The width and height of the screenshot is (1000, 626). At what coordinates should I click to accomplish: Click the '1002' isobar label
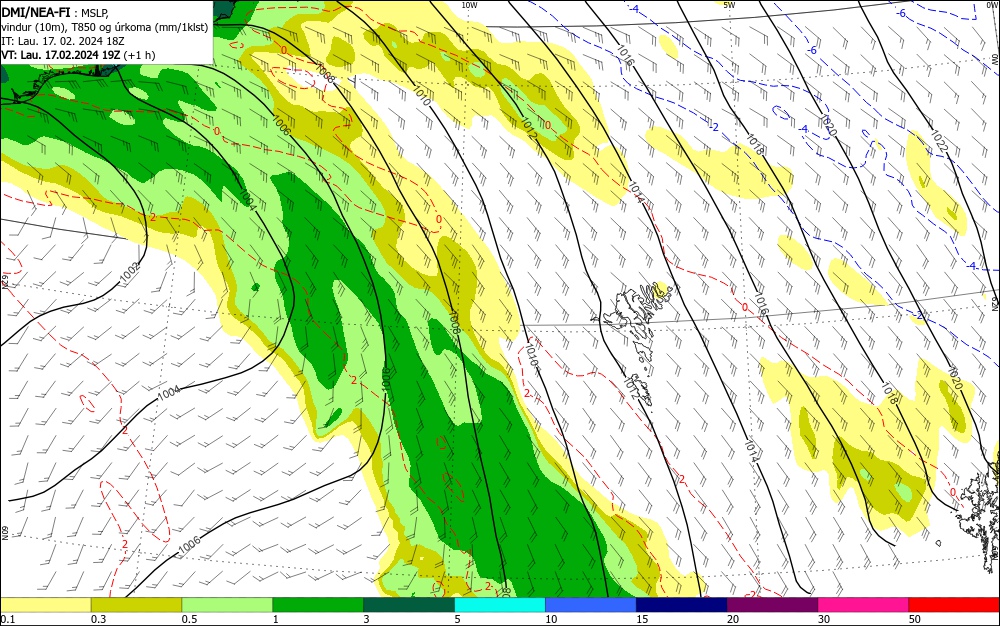pyautogui.click(x=129, y=273)
